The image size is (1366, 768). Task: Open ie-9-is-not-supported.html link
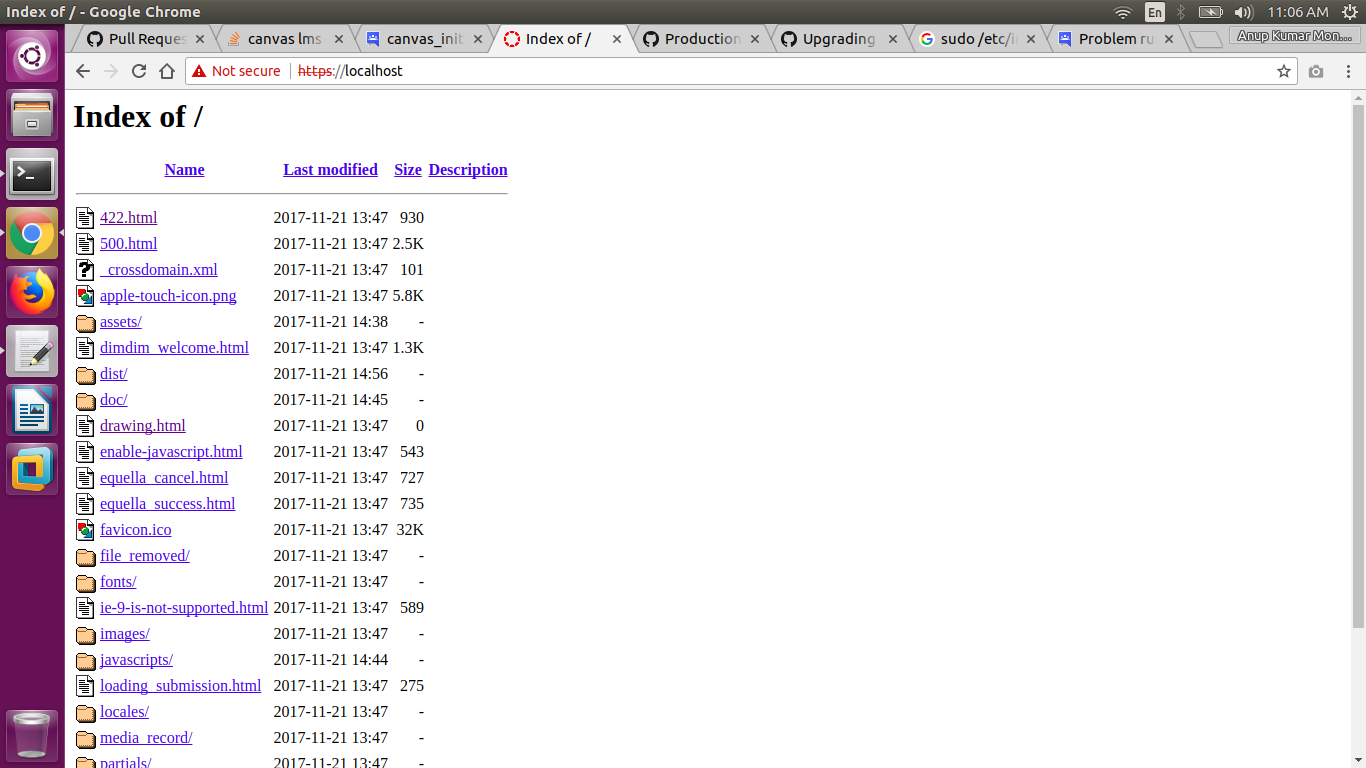[x=184, y=608]
